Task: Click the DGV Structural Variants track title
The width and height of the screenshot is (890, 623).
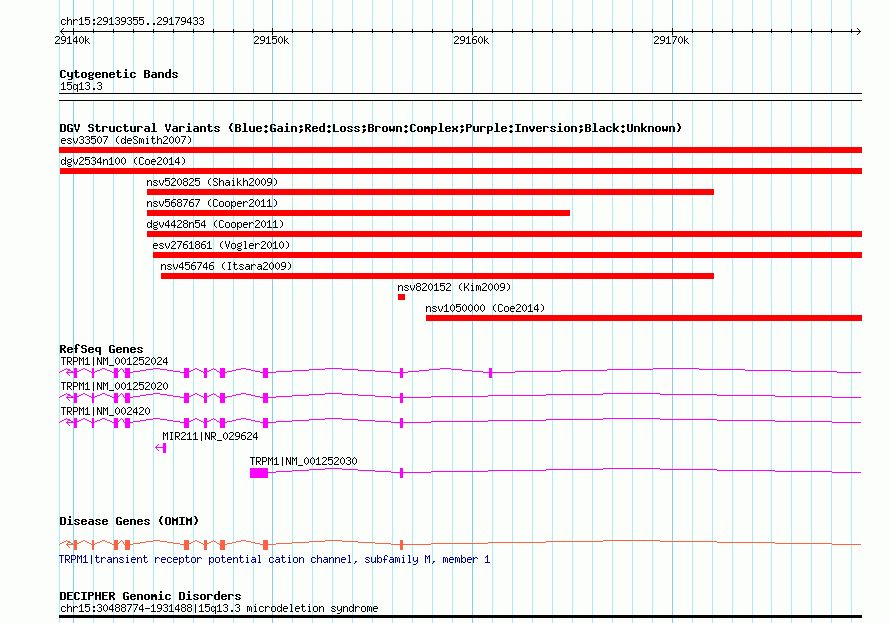Action: point(371,128)
